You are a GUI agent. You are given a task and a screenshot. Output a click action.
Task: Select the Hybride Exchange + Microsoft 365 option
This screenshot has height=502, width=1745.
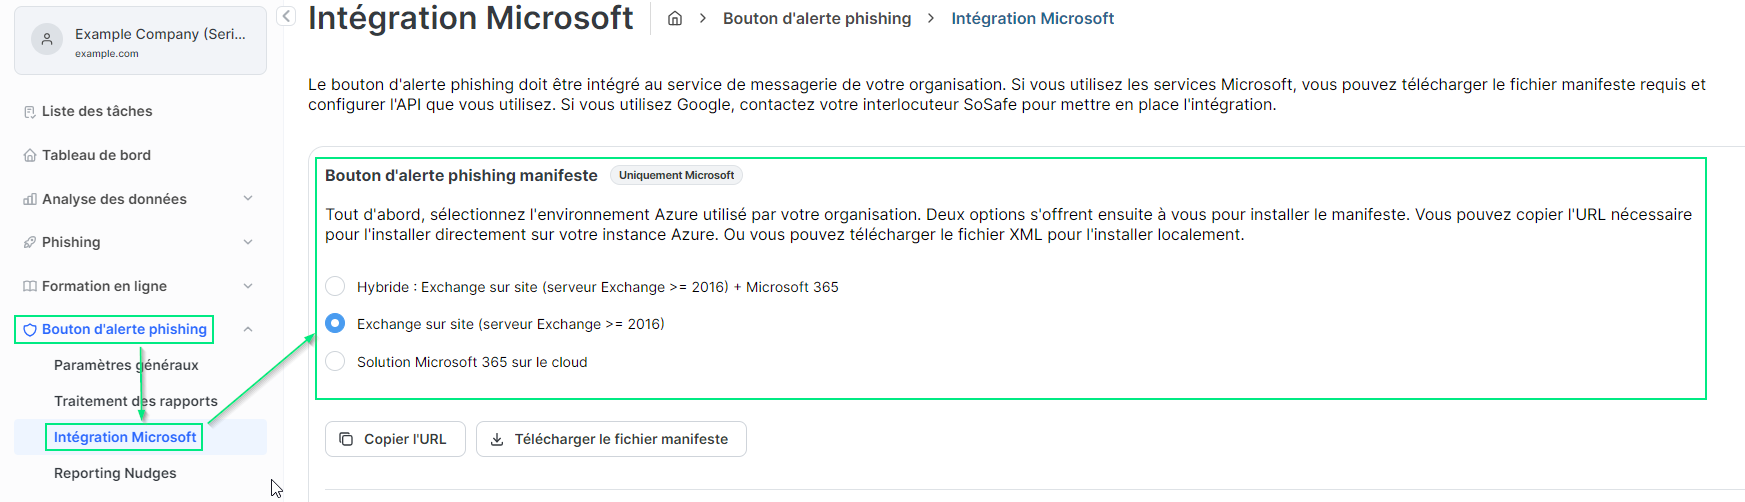tap(335, 287)
